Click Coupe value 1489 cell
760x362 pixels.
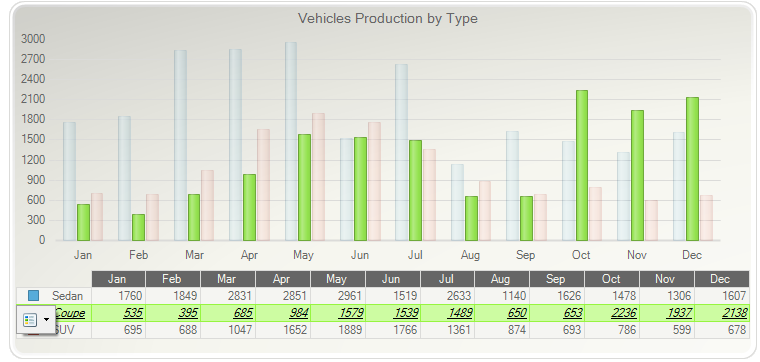coord(447,313)
